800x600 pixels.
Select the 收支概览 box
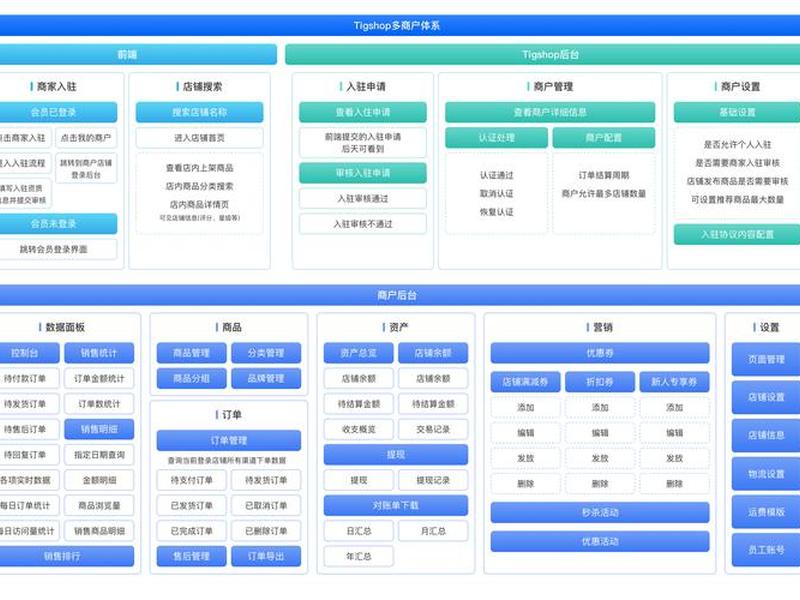359,430
